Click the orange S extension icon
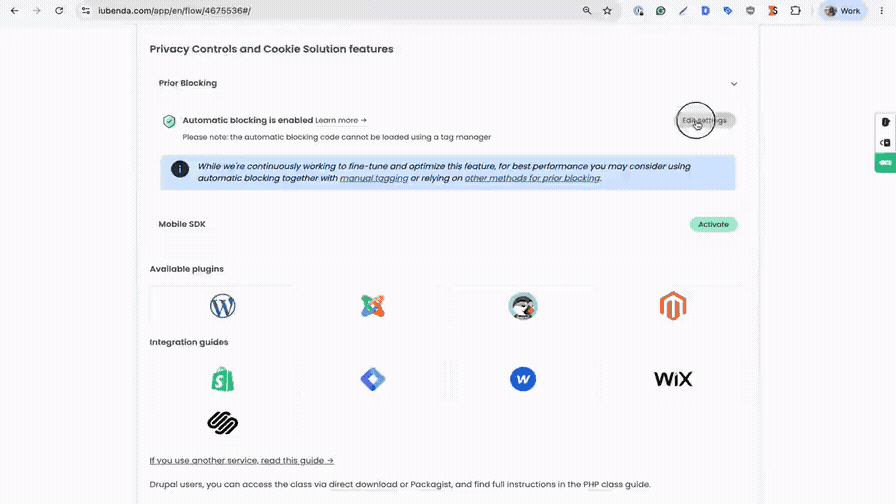The image size is (896, 504). [x=773, y=11]
